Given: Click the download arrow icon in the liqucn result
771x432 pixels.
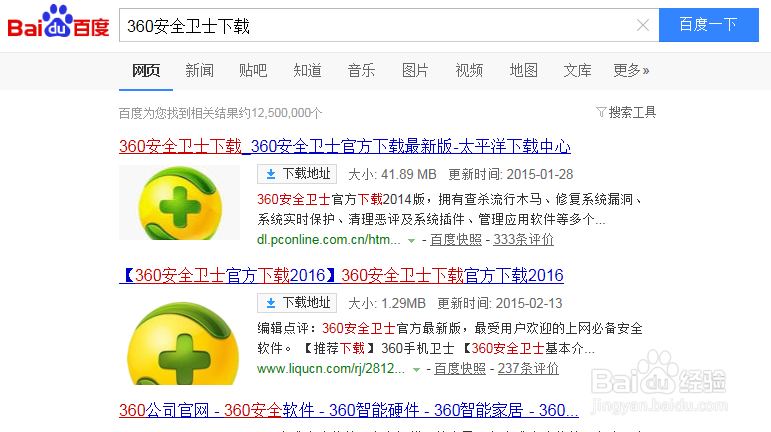Looking at the screenshot, I should (x=270, y=303).
